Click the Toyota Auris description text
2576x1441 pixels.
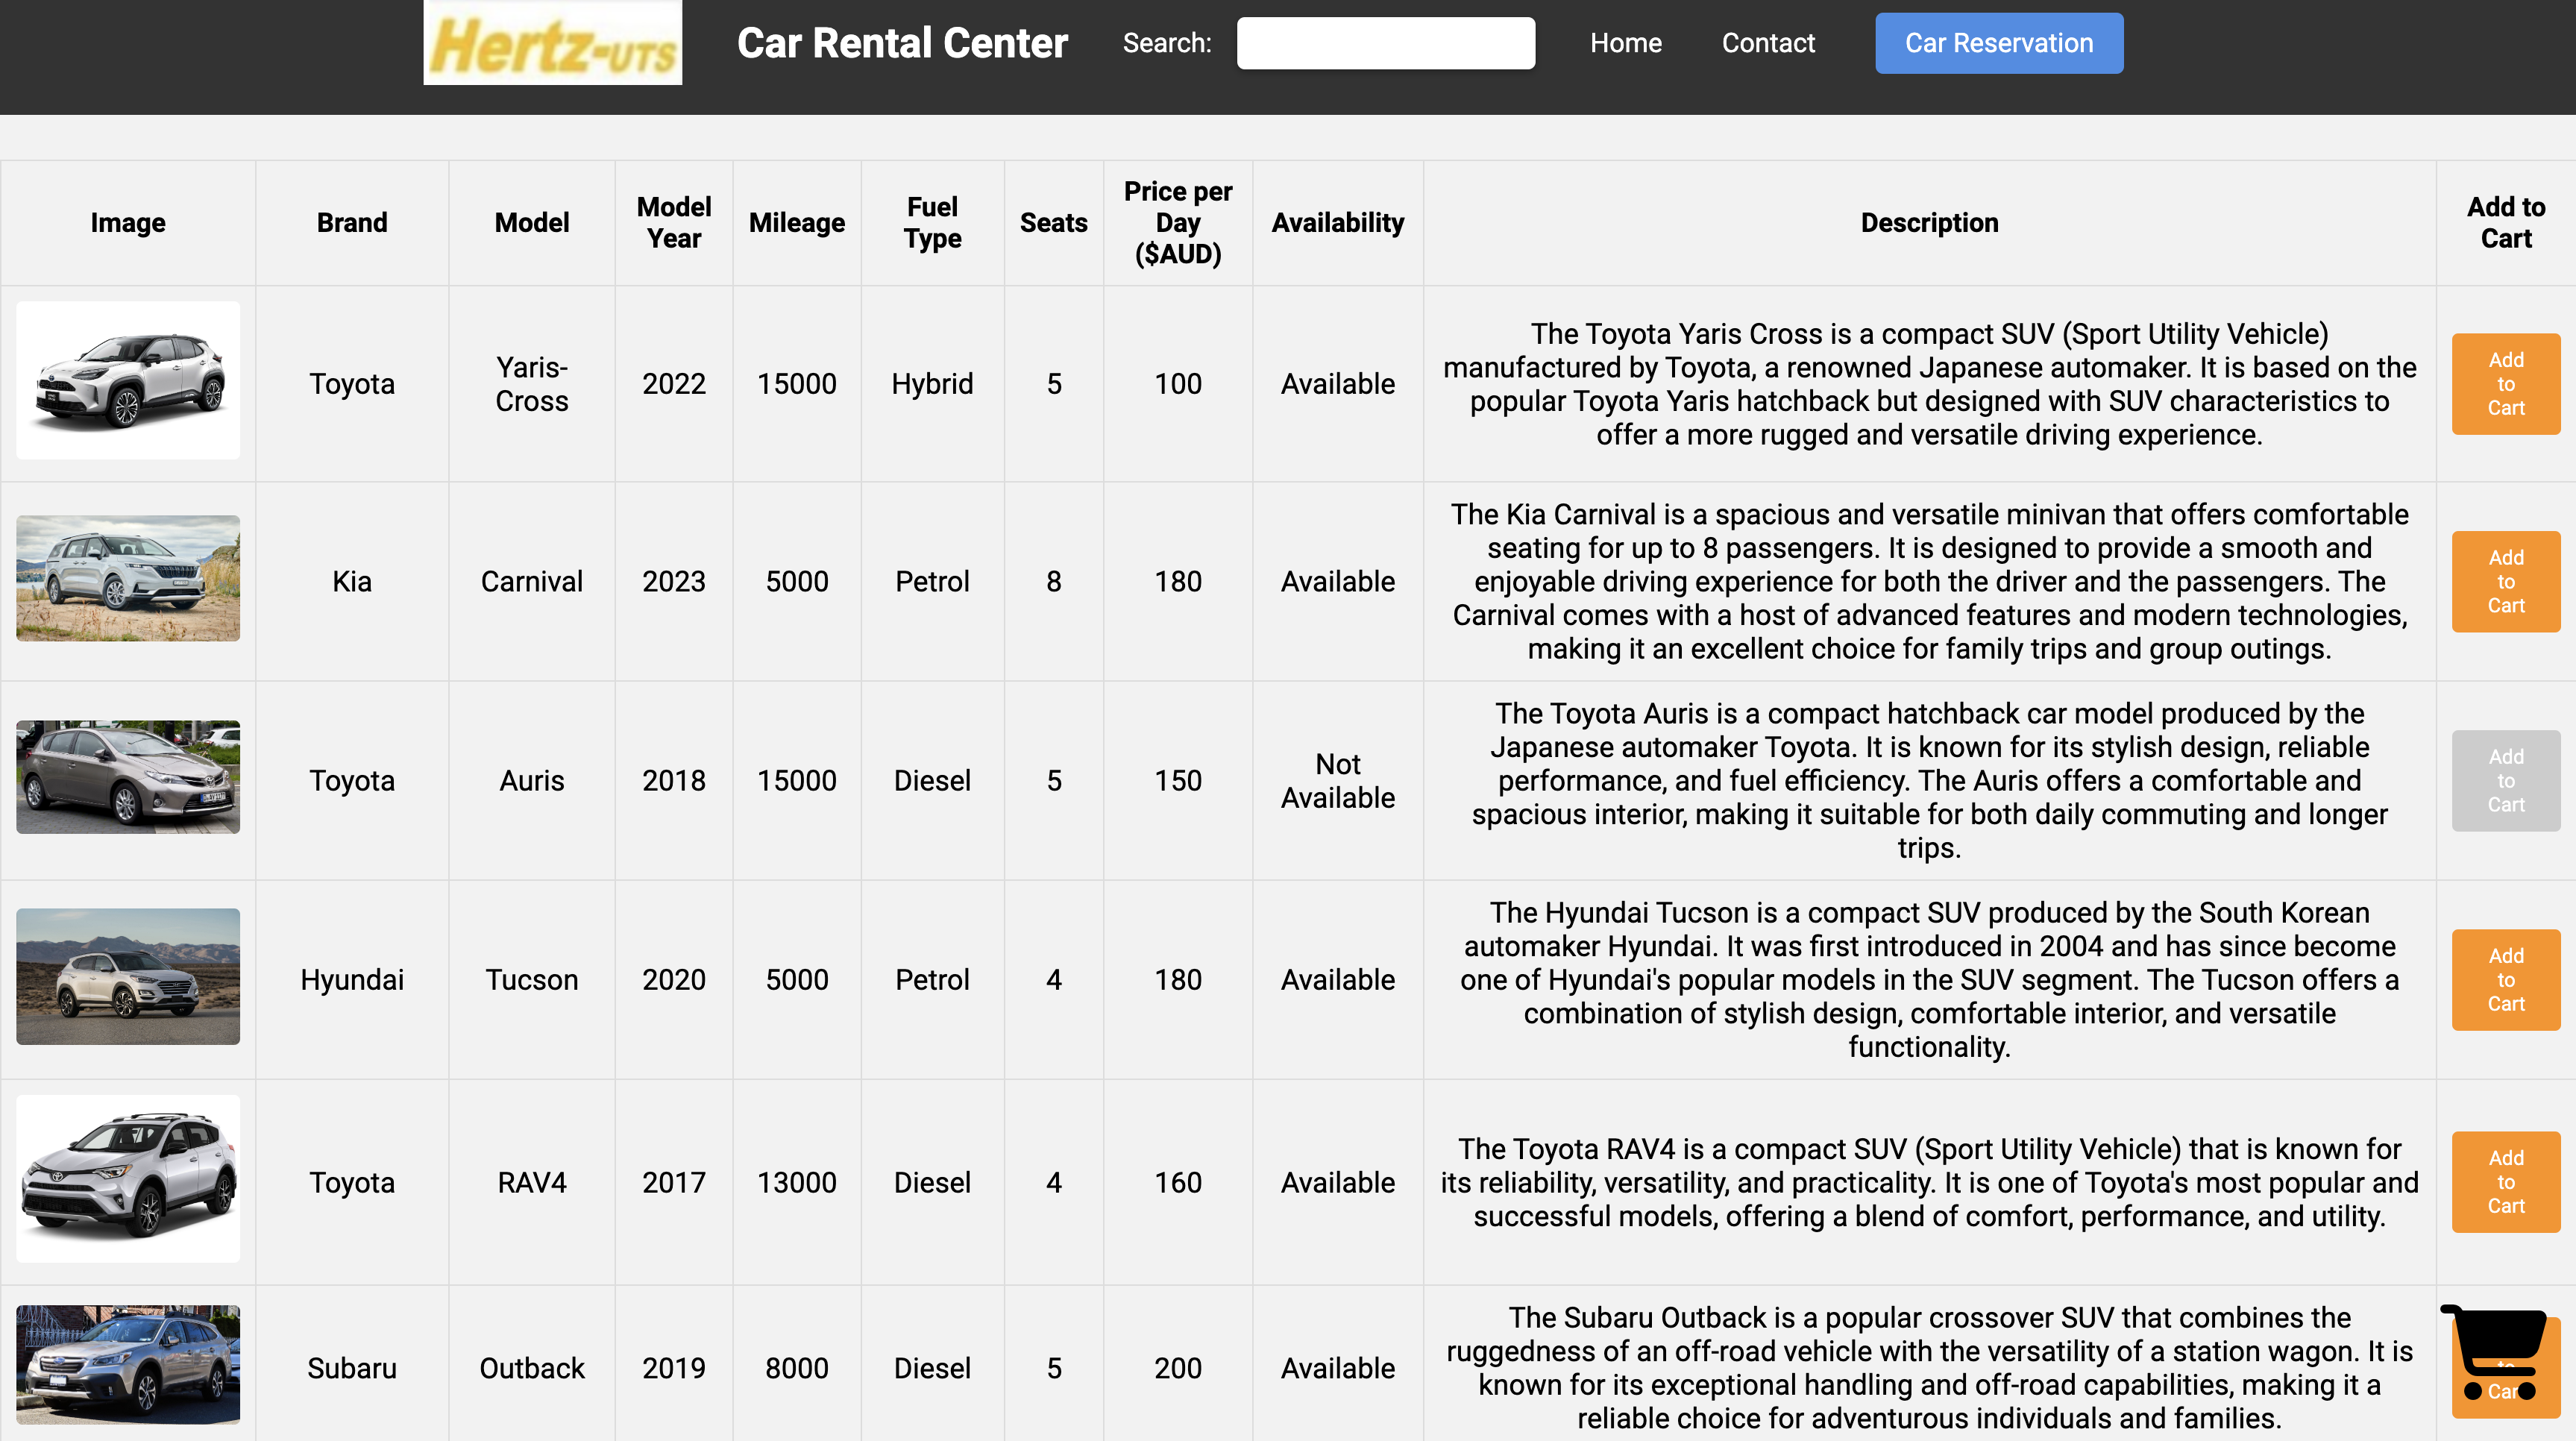click(1929, 781)
